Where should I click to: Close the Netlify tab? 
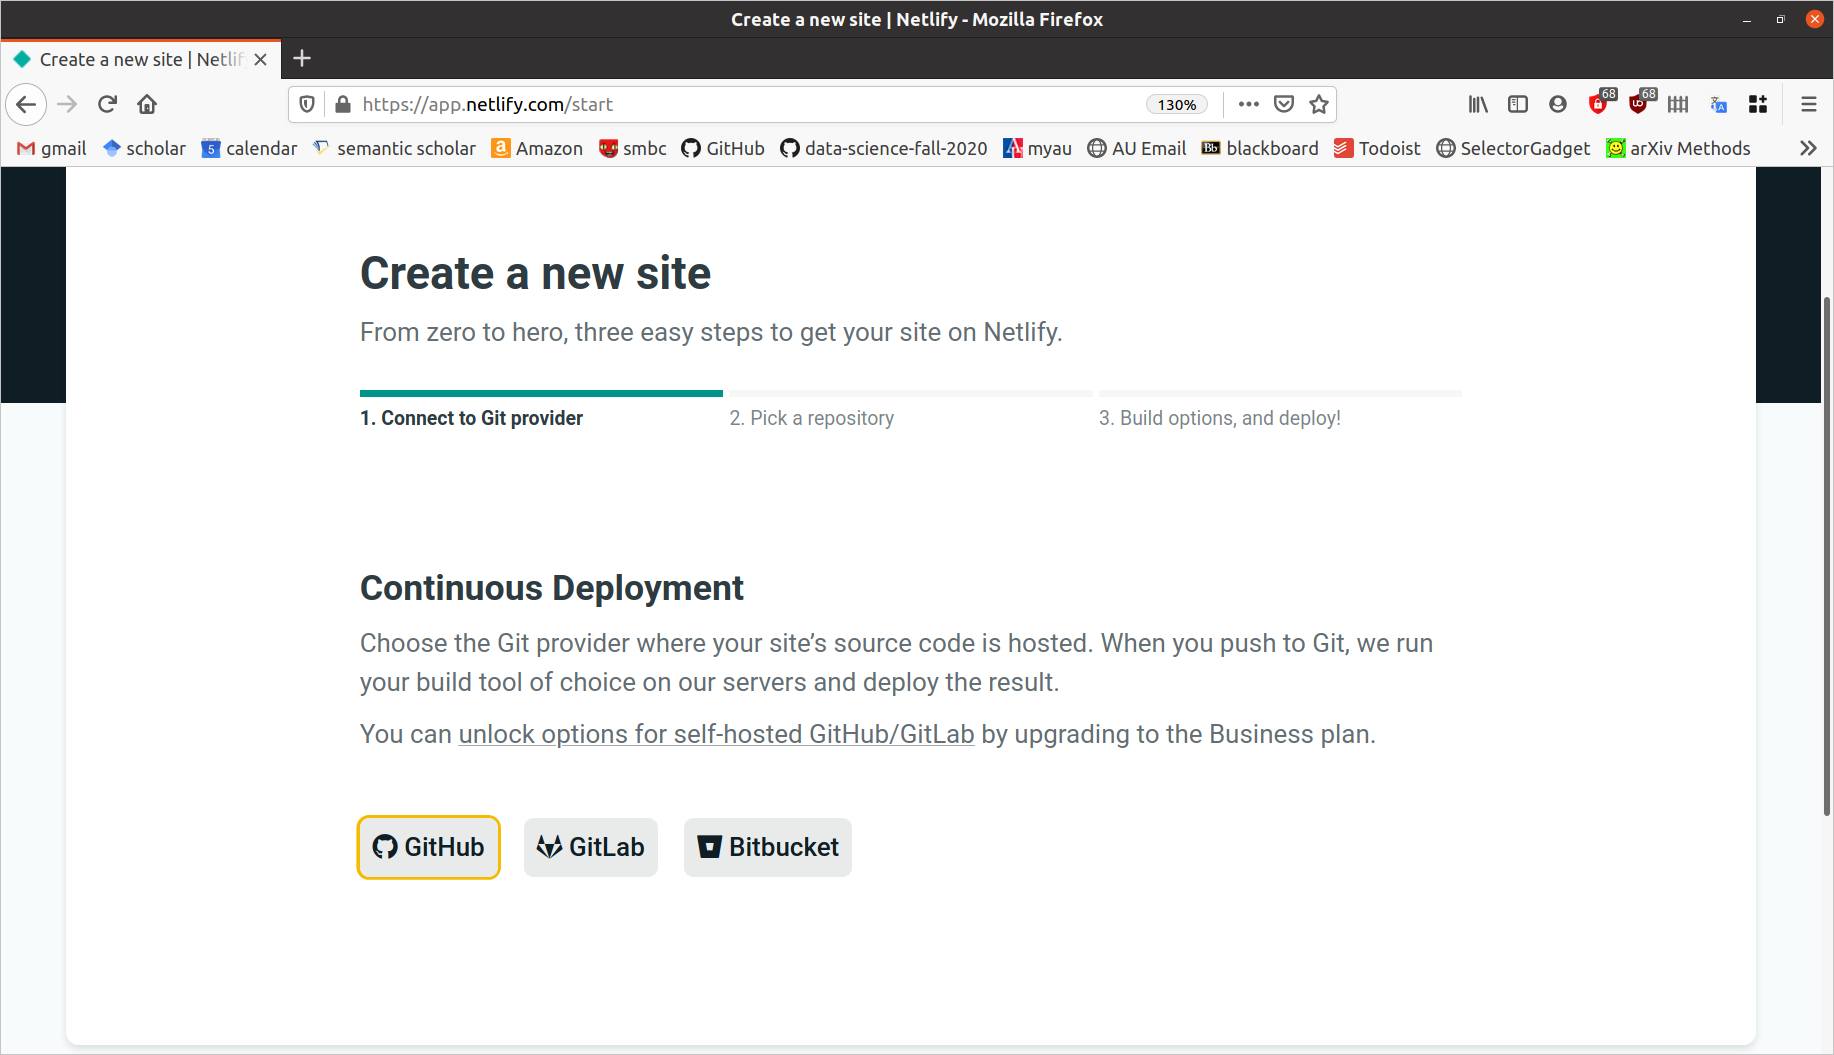[x=260, y=59]
